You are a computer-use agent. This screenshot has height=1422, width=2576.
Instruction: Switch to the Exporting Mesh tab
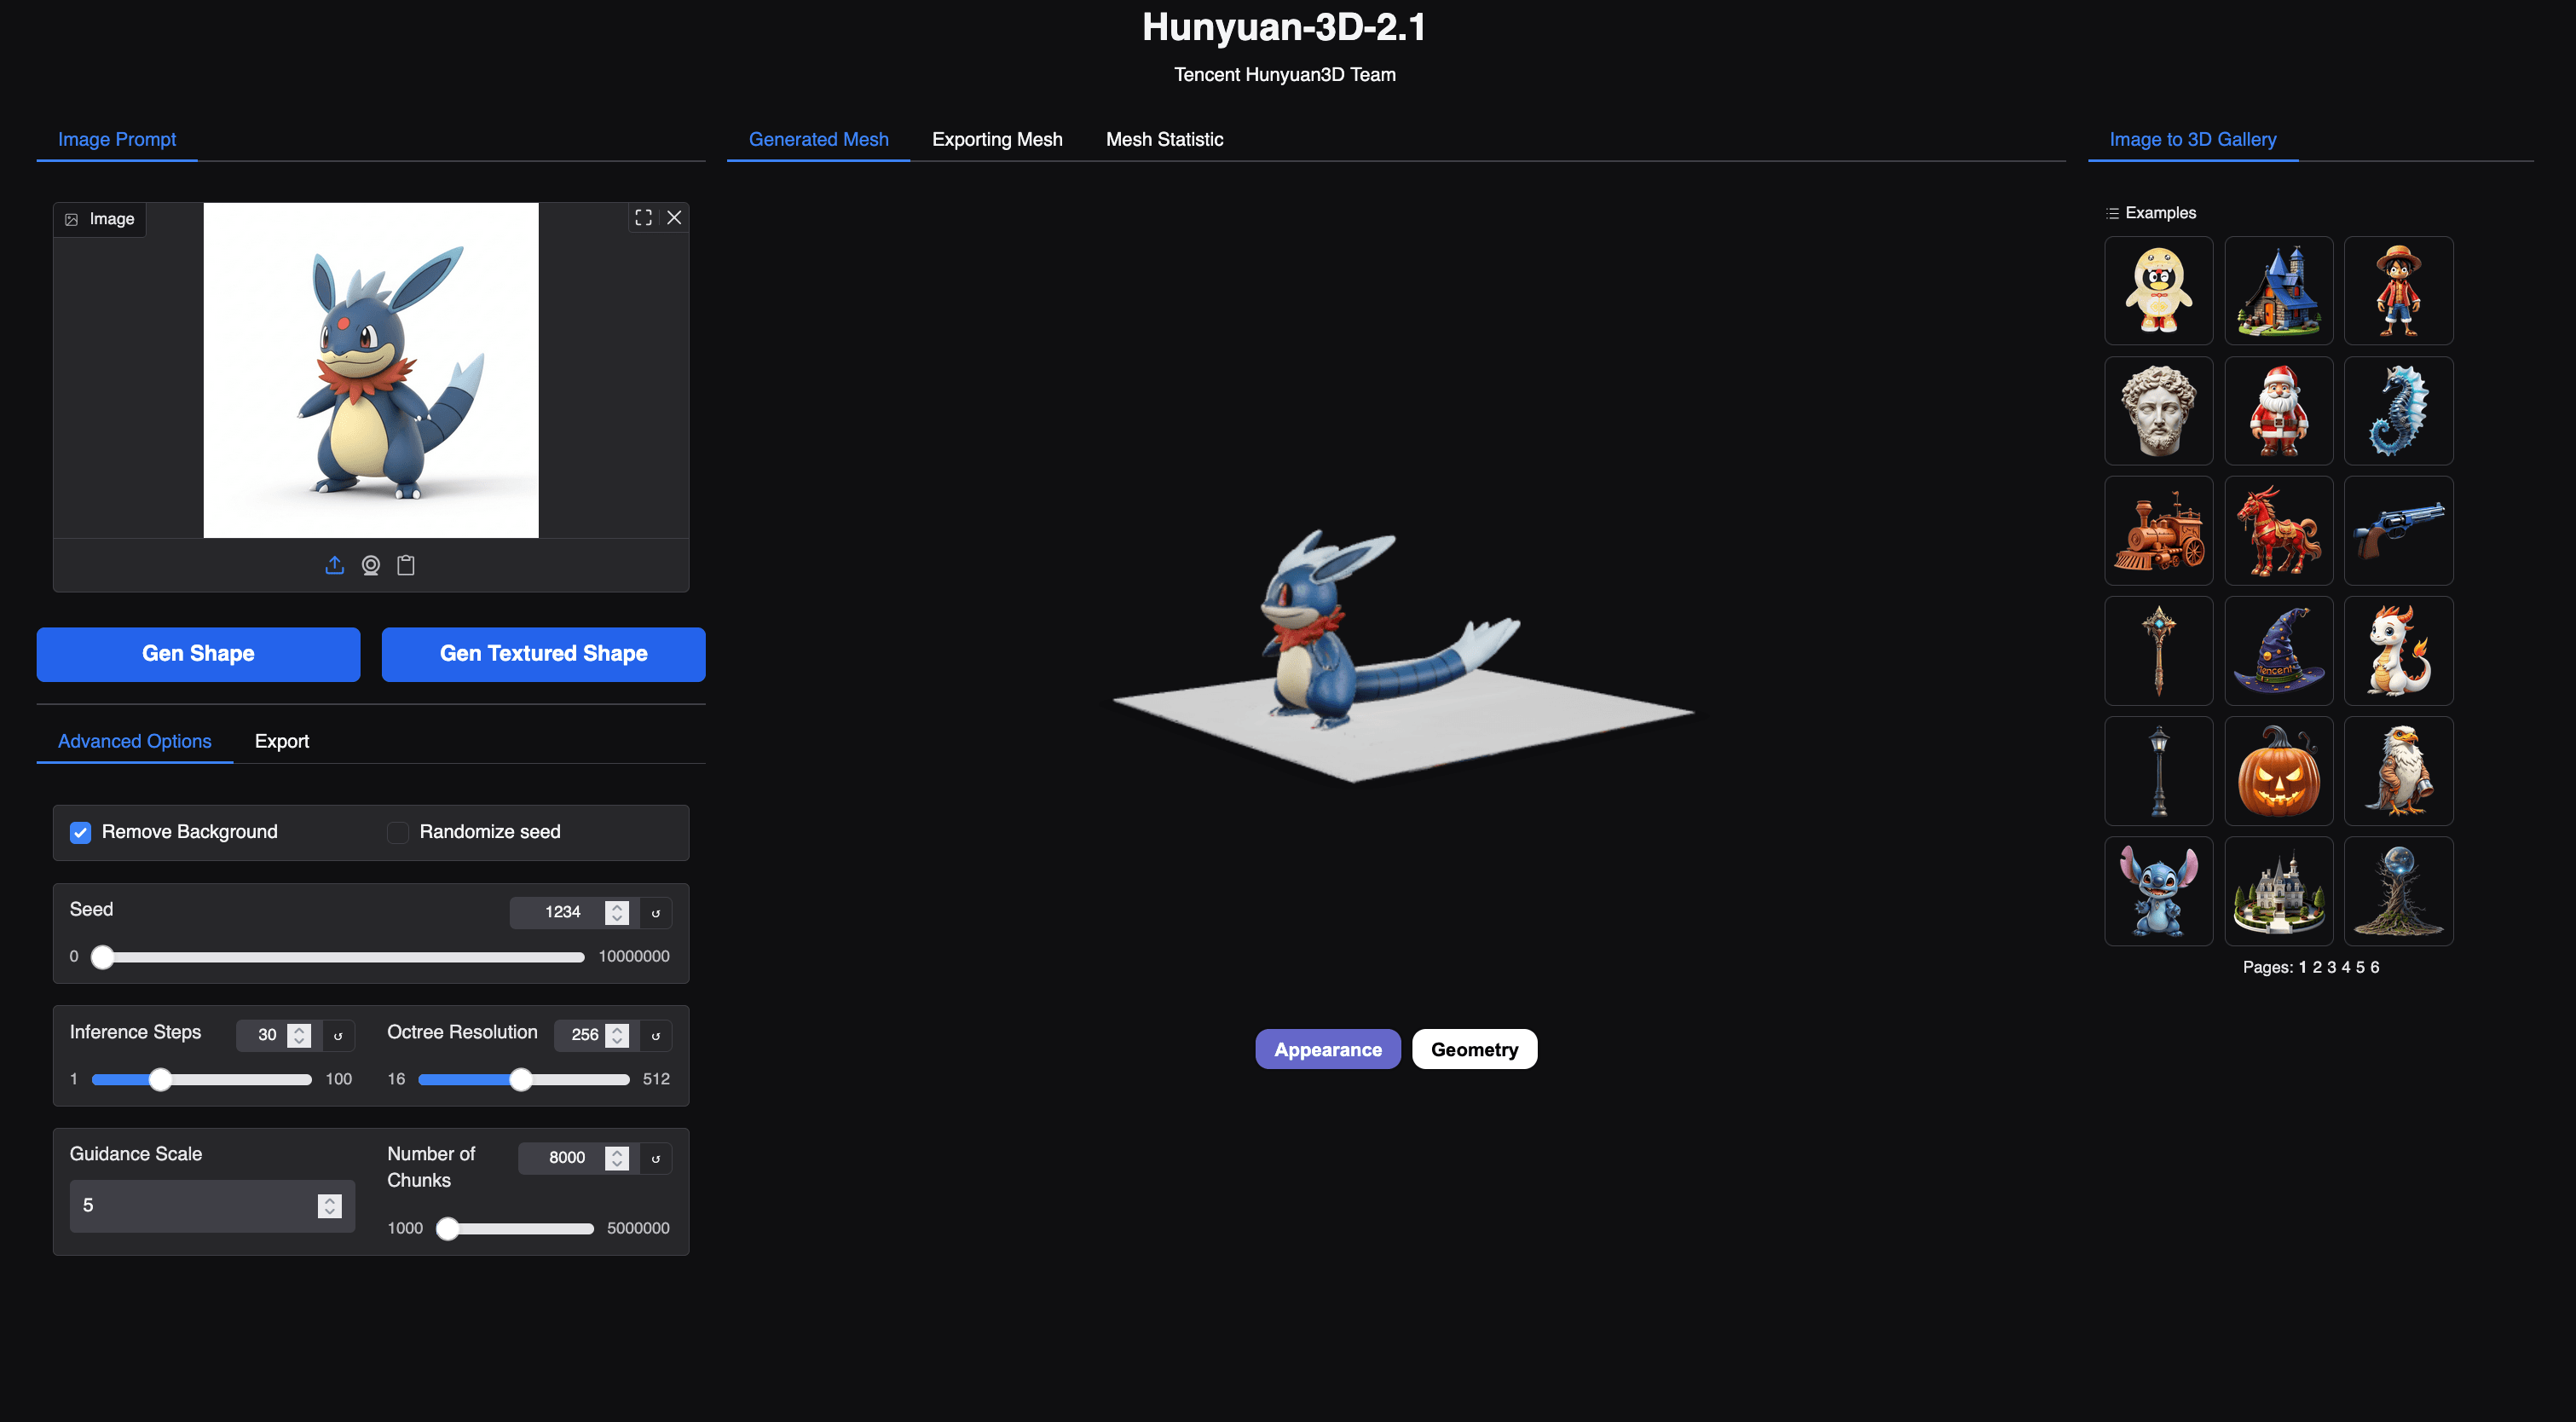pyautogui.click(x=997, y=139)
